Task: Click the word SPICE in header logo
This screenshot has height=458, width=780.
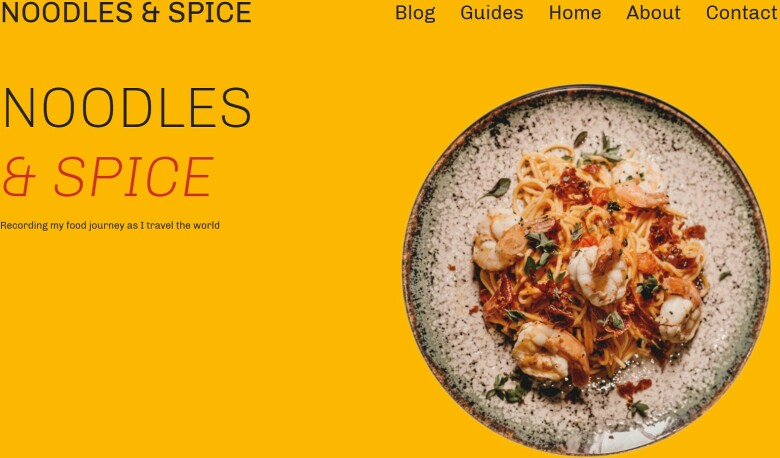Action: click(x=209, y=12)
